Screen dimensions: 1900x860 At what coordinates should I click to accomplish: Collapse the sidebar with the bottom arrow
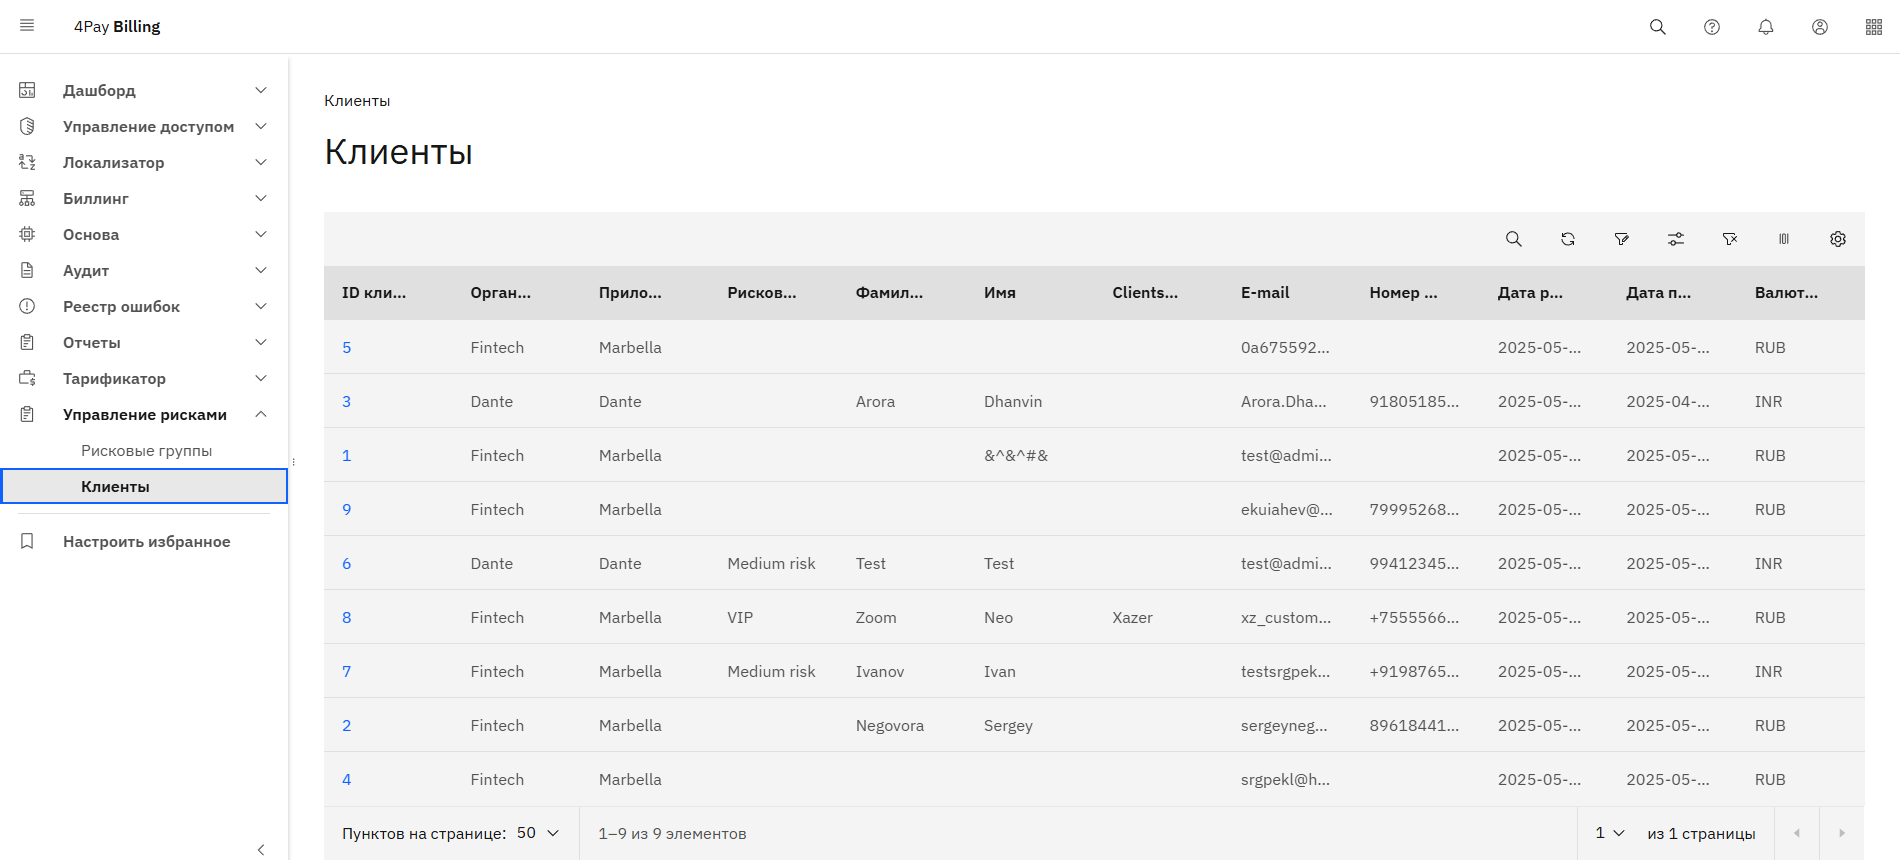[x=261, y=849]
